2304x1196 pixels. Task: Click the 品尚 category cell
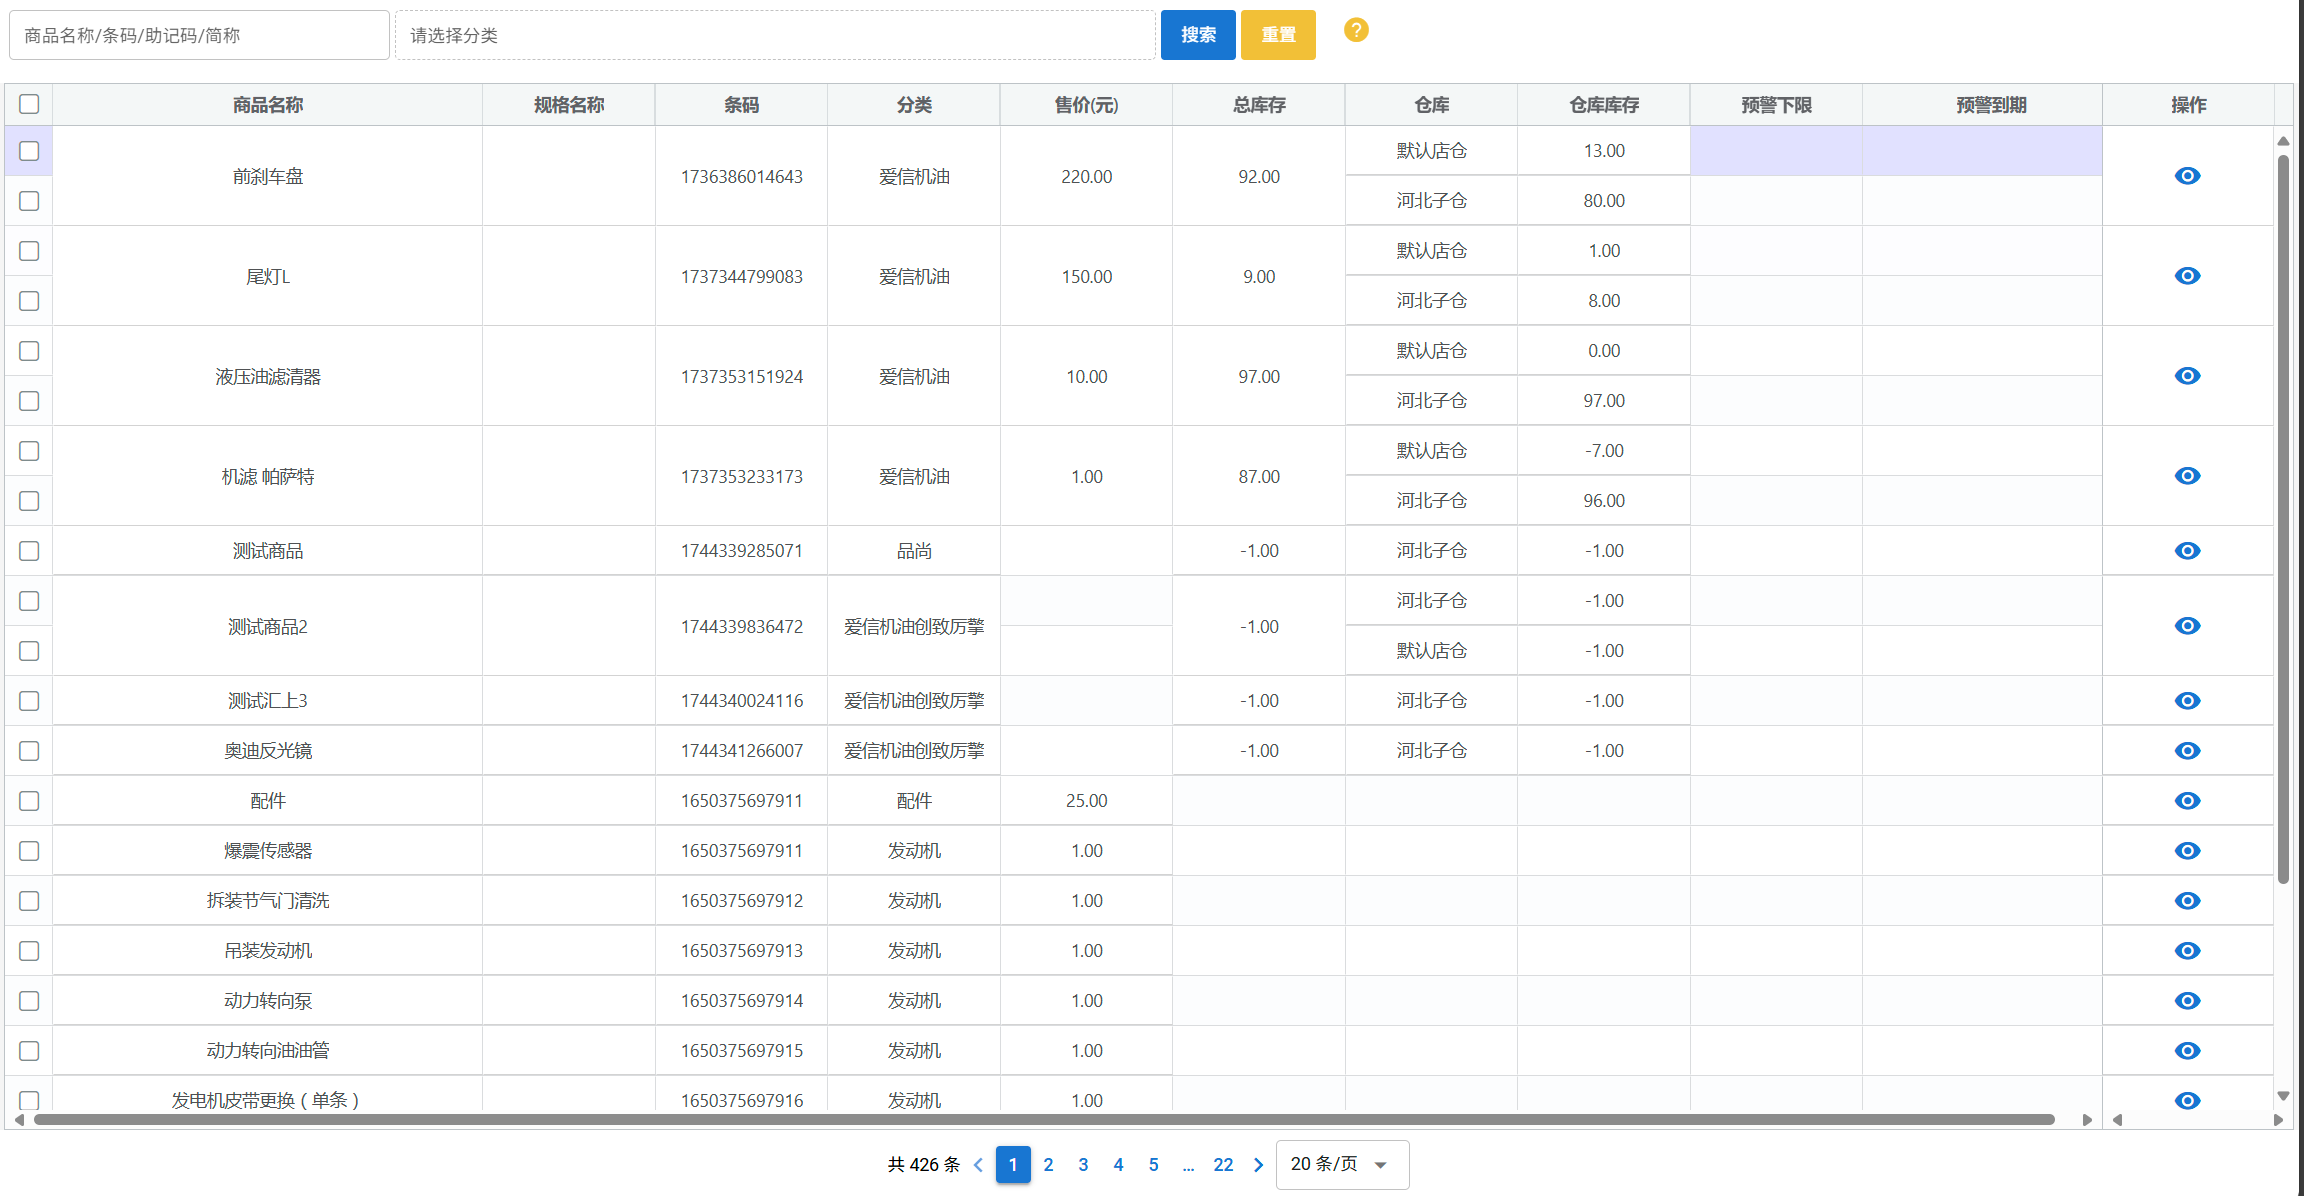(914, 551)
